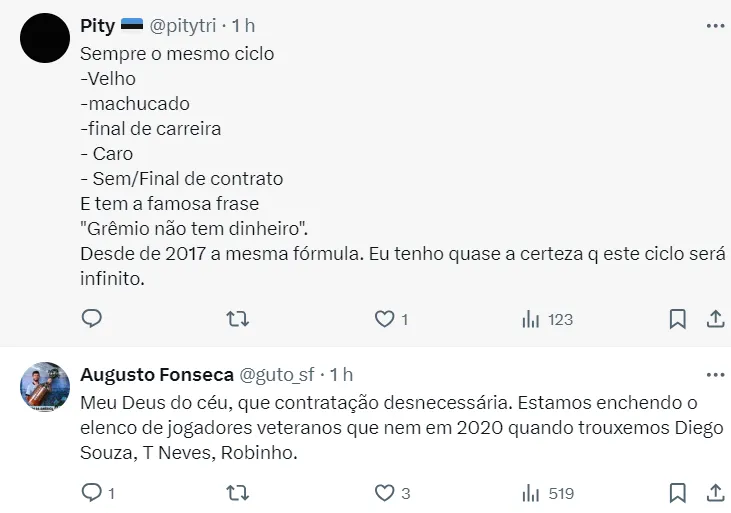Open the @pitytri handle link
This screenshot has height=513, width=731.
187,26
